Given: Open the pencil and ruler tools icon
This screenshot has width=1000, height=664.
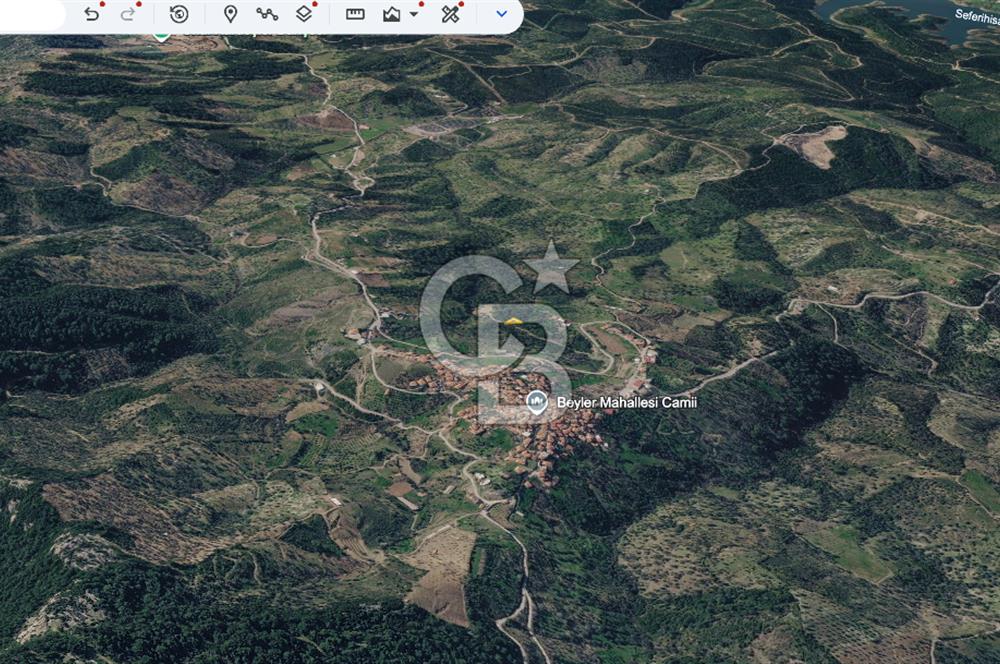Looking at the screenshot, I should (451, 14).
